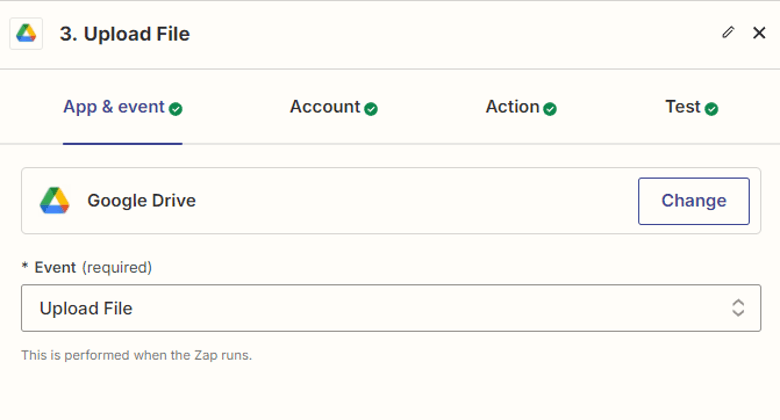
Task: Click the empty area of the Google Drive app card
Action: pyautogui.click(x=420, y=201)
